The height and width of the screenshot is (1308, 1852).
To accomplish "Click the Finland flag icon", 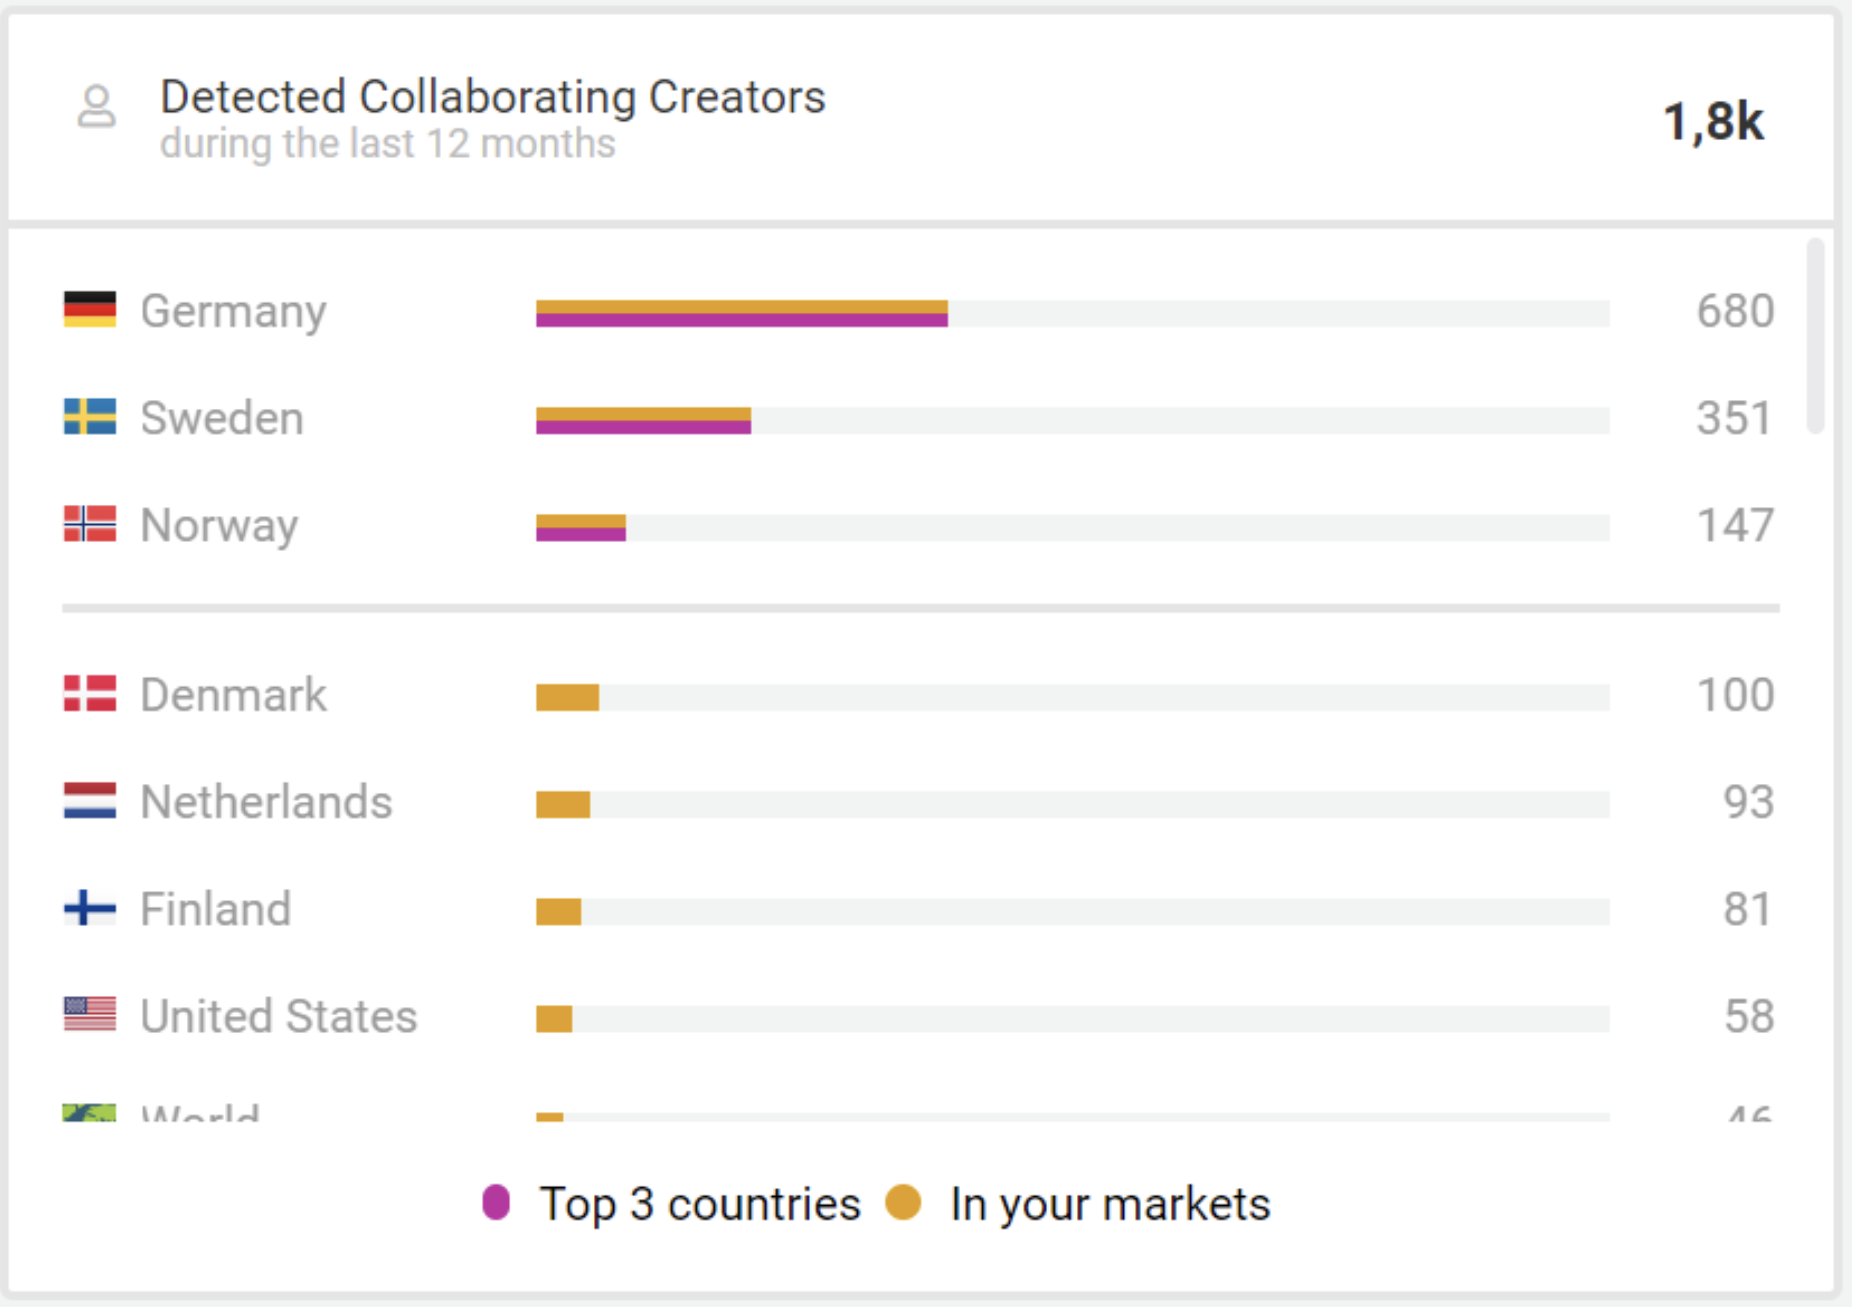I will click(90, 908).
